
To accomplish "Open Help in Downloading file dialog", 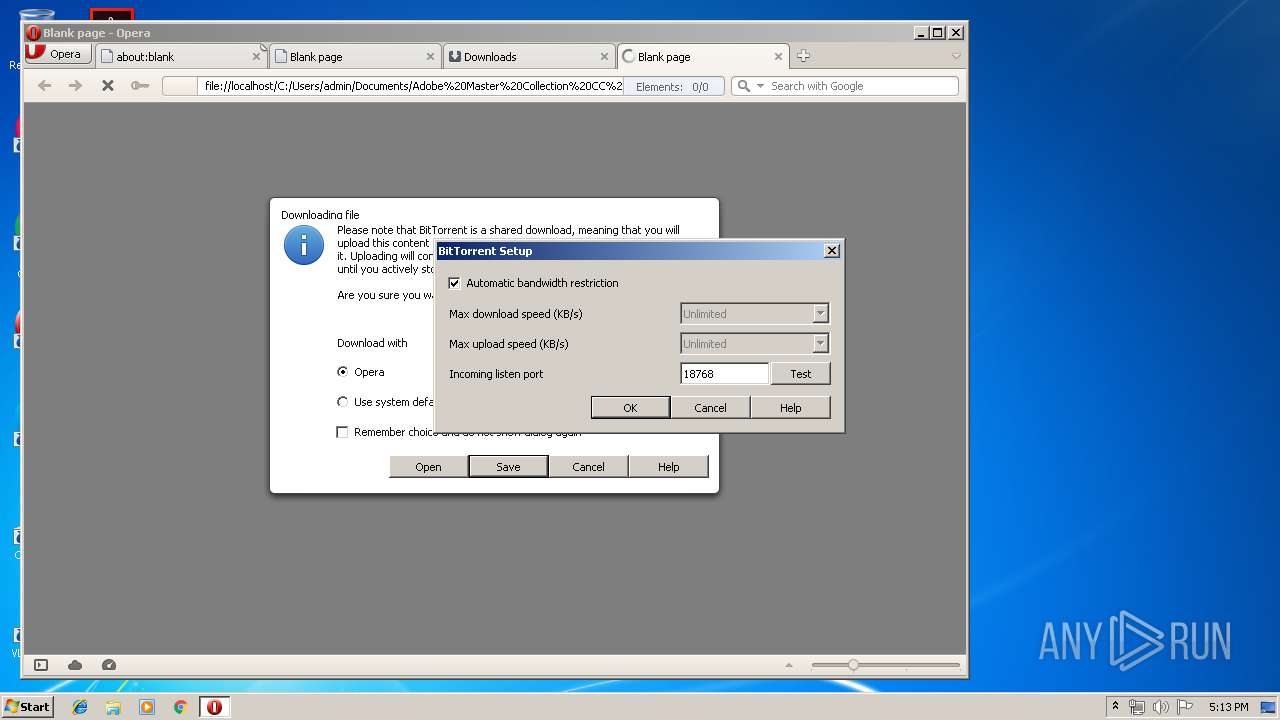I will pos(668,466).
